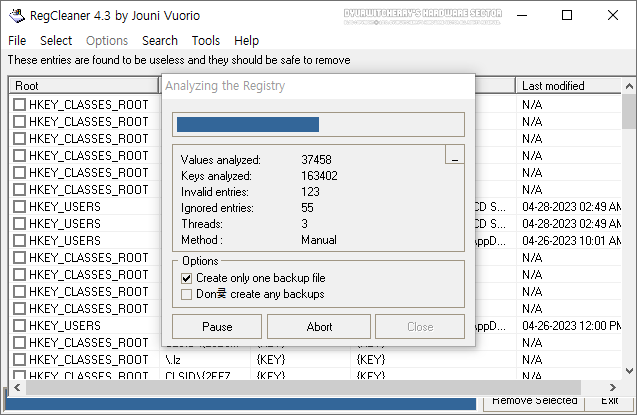The height and width of the screenshot is (415, 637).
Task: Uncheck Create only one backup file
Action: 186,278
